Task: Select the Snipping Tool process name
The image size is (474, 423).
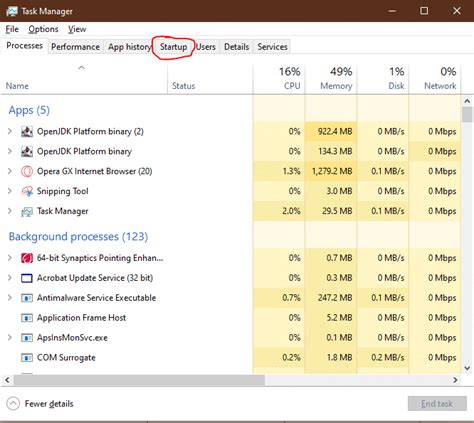Action: (63, 191)
